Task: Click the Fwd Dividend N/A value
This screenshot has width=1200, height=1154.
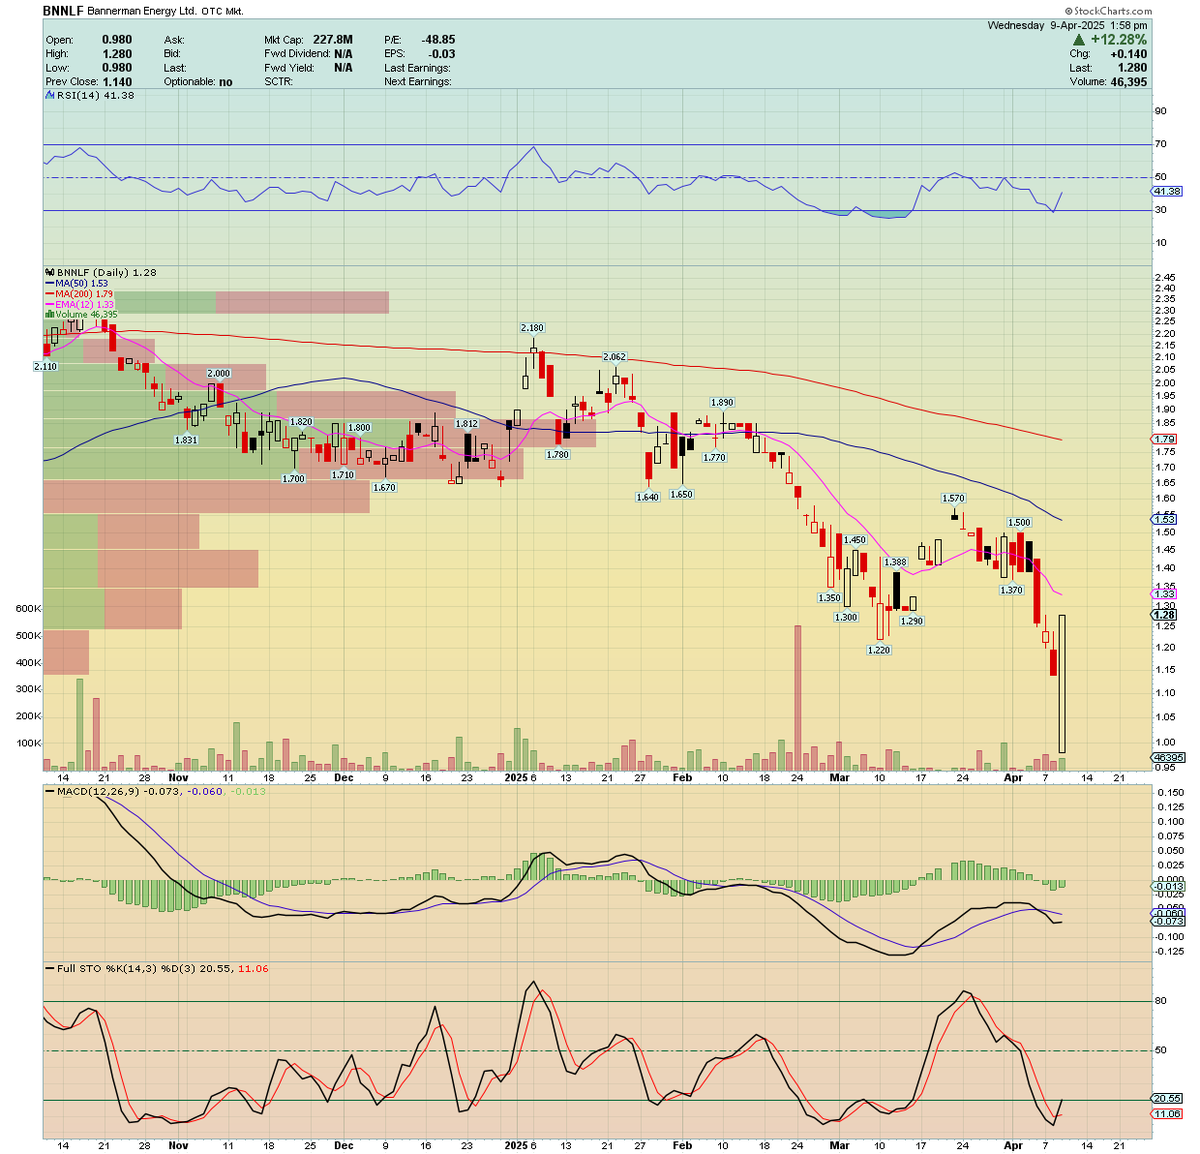Action: pyautogui.click(x=343, y=54)
